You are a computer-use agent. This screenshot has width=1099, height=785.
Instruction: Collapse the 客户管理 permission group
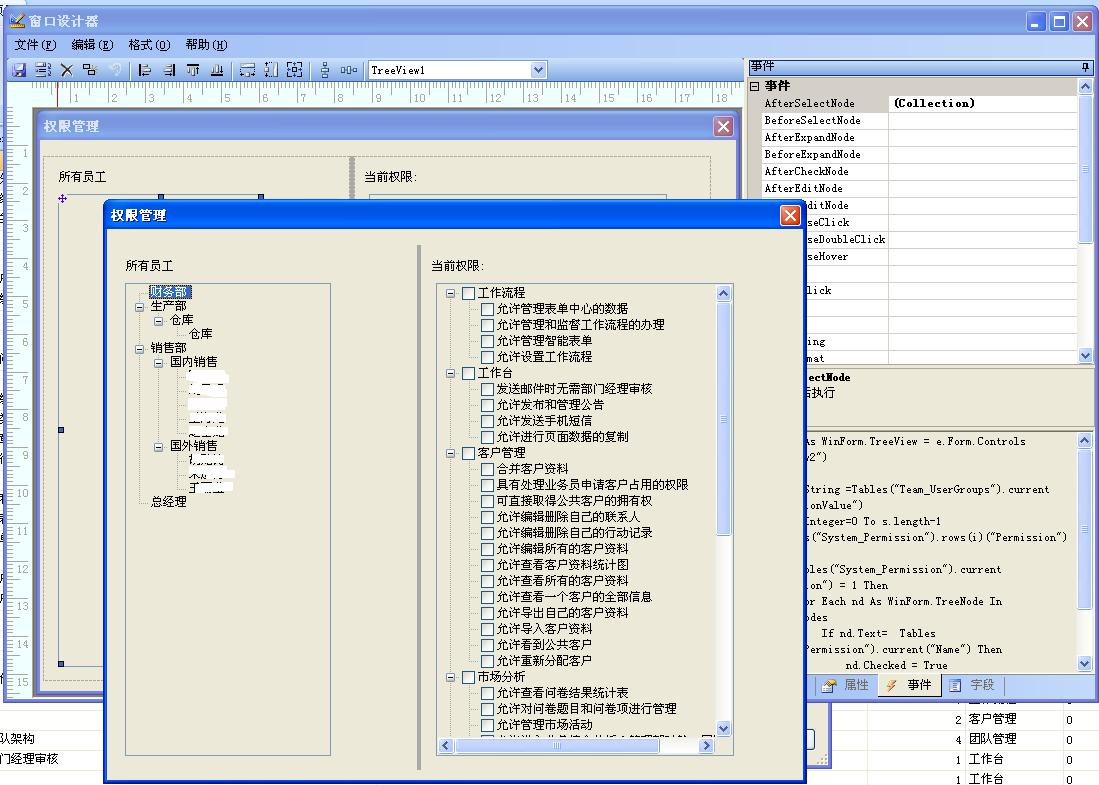coord(450,453)
